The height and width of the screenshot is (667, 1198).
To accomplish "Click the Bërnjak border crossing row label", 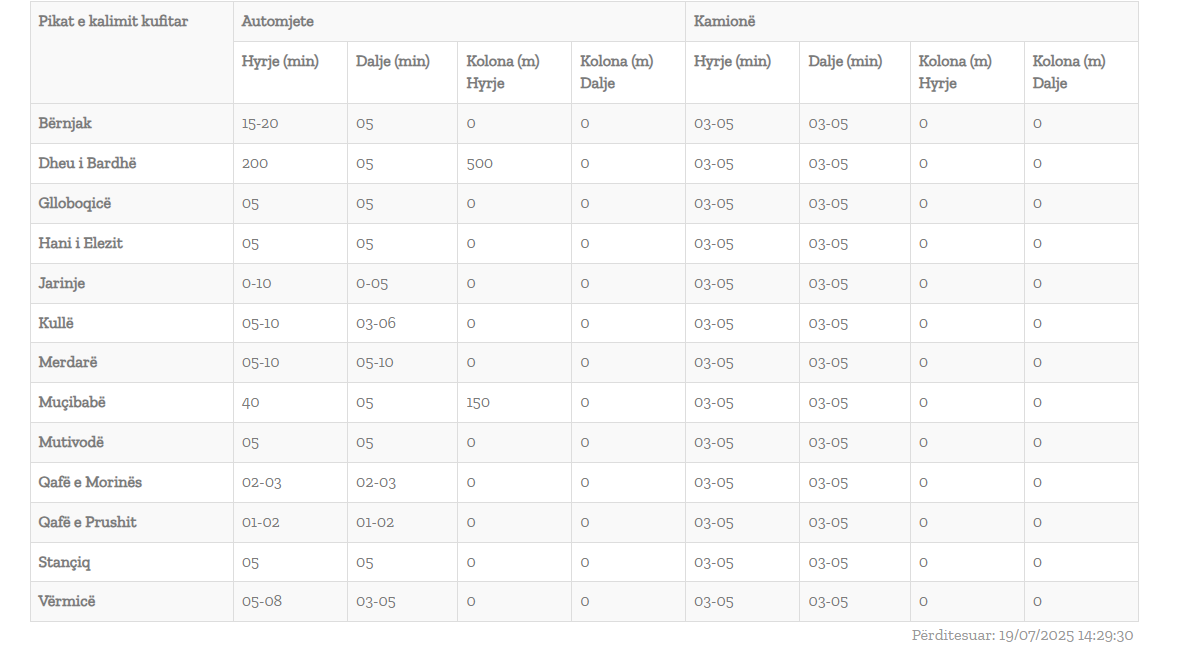I will coord(65,123).
